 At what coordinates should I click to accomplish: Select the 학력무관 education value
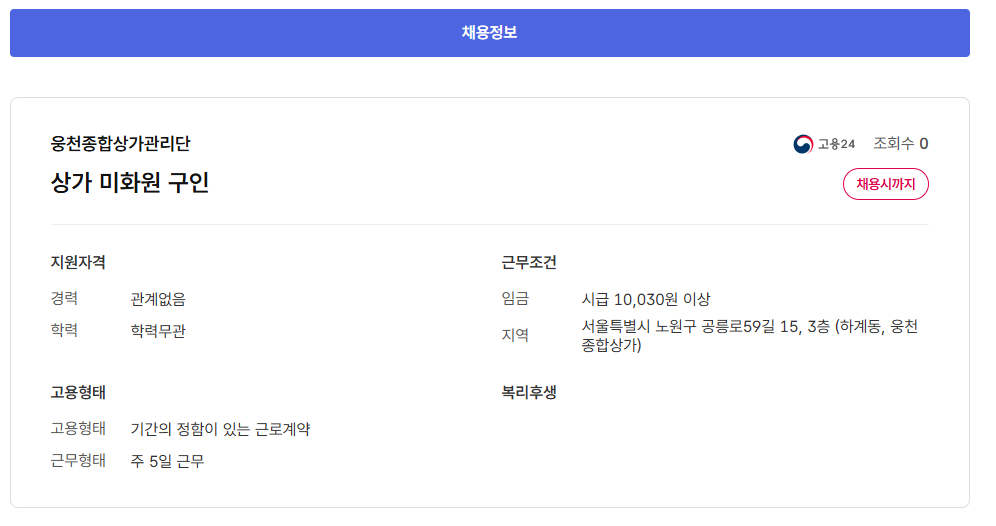[x=158, y=331]
